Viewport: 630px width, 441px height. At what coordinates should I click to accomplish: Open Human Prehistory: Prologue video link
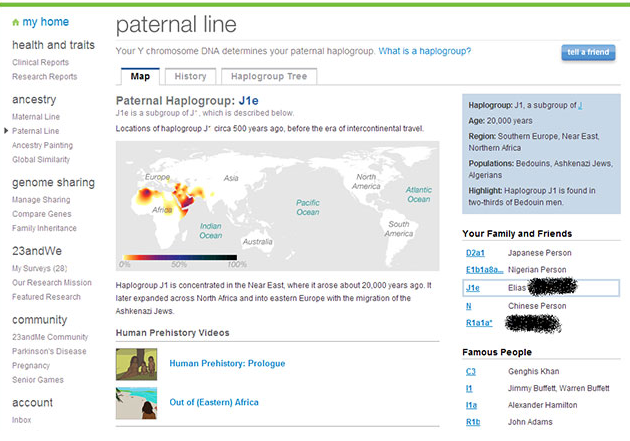pos(227,363)
